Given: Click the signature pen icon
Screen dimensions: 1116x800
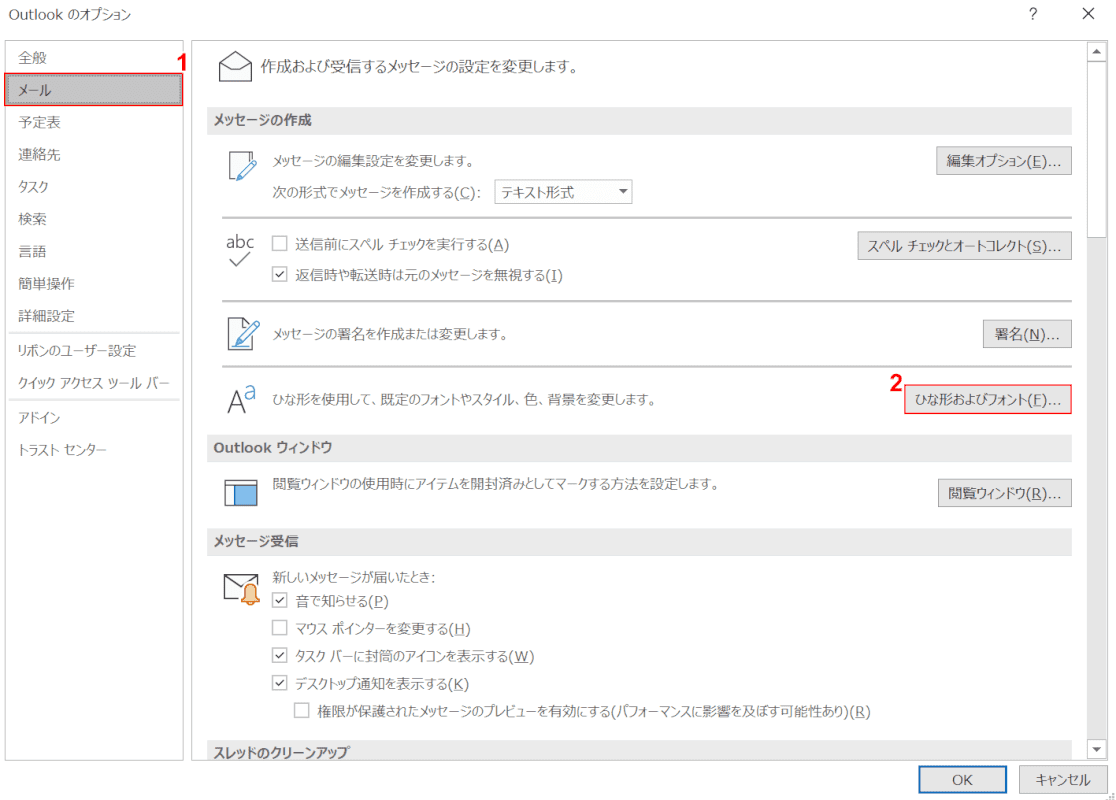Looking at the screenshot, I should (x=243, y=334).
